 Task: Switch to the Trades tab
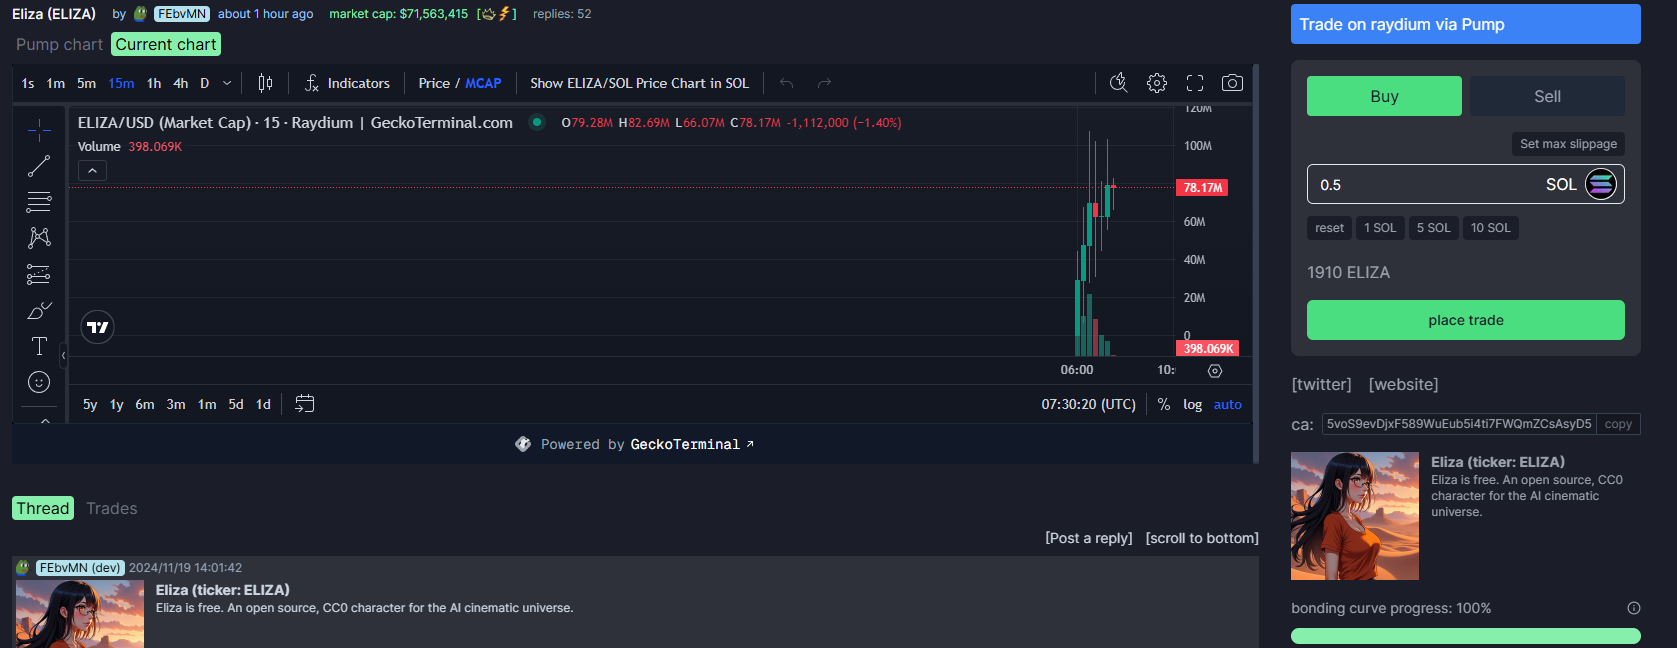pyautogui.click(x=111, y=508)
